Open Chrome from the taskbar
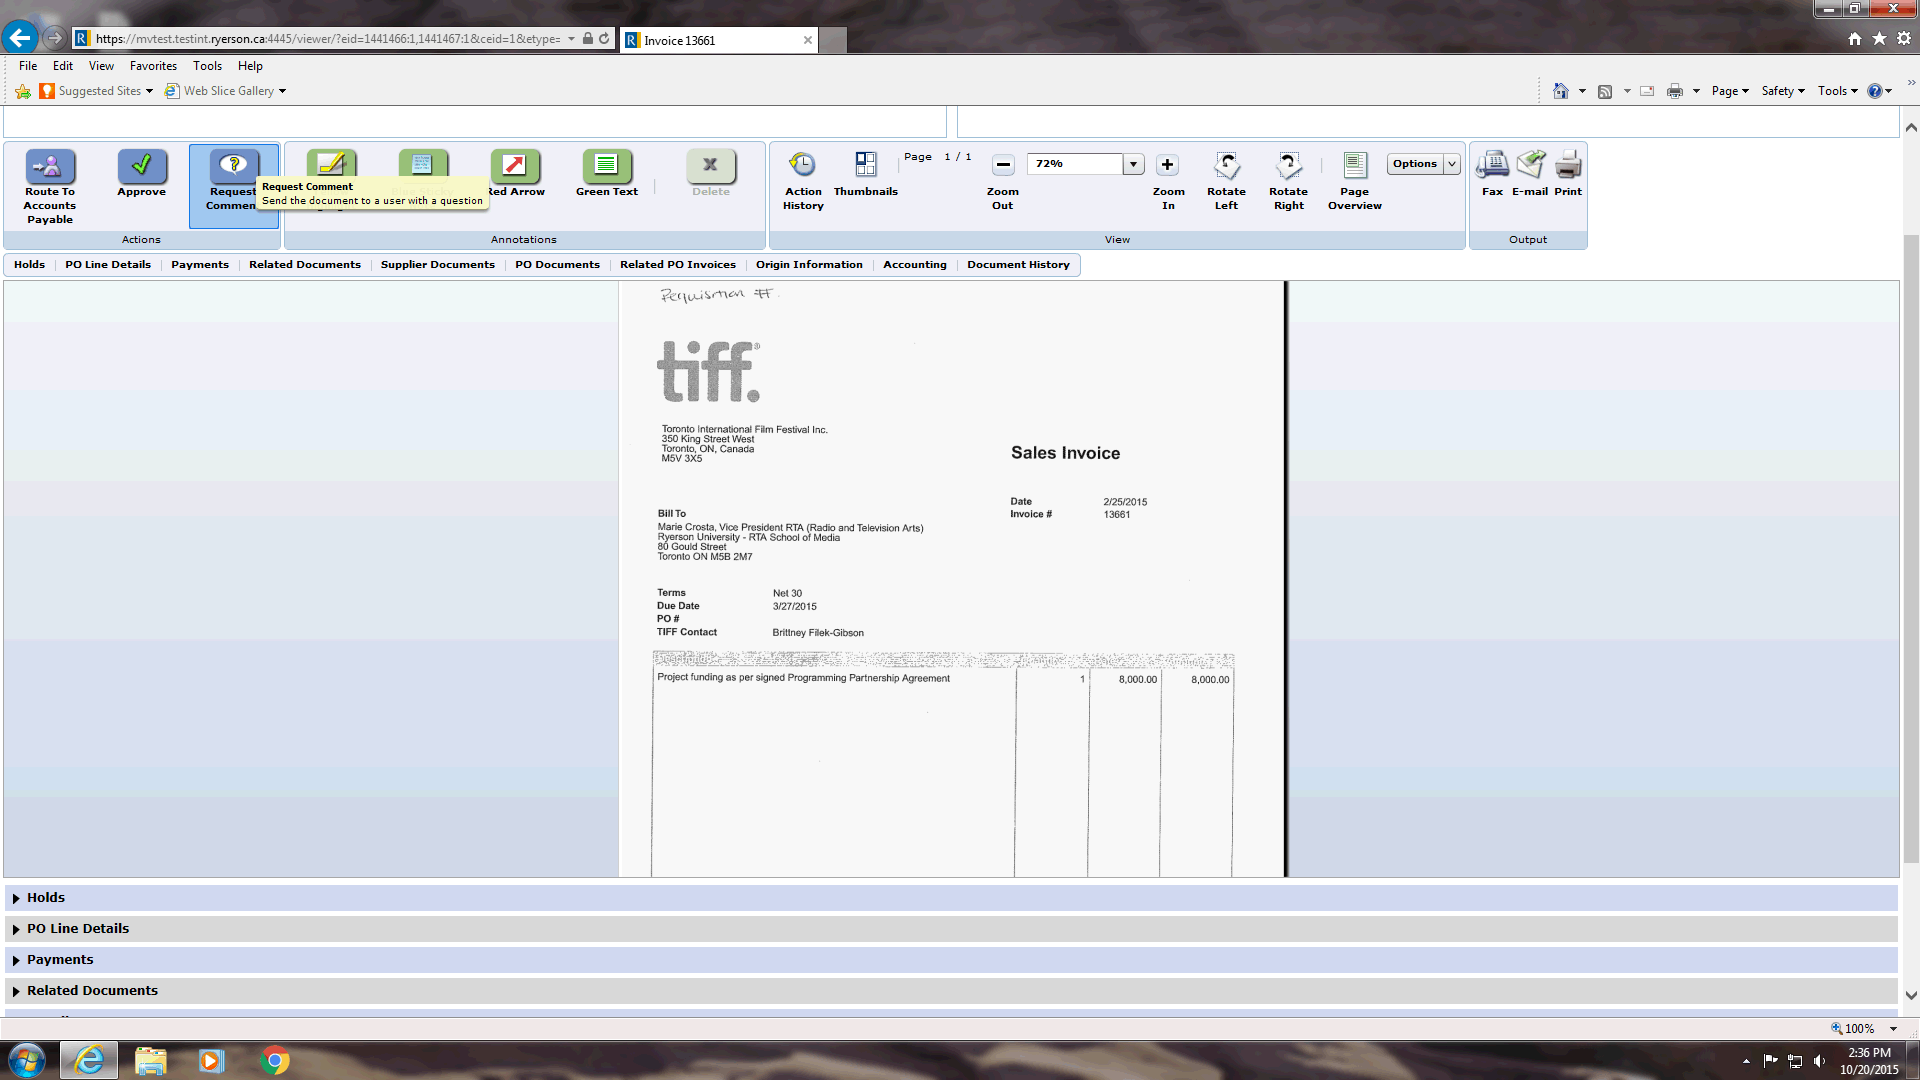 click(275, 1060)
